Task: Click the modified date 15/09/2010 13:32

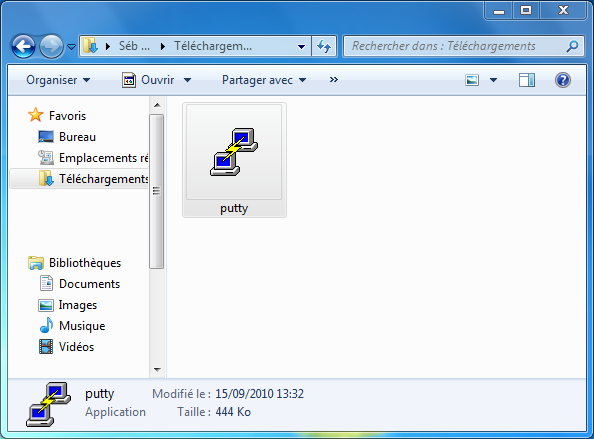Action: click(259, 394)
